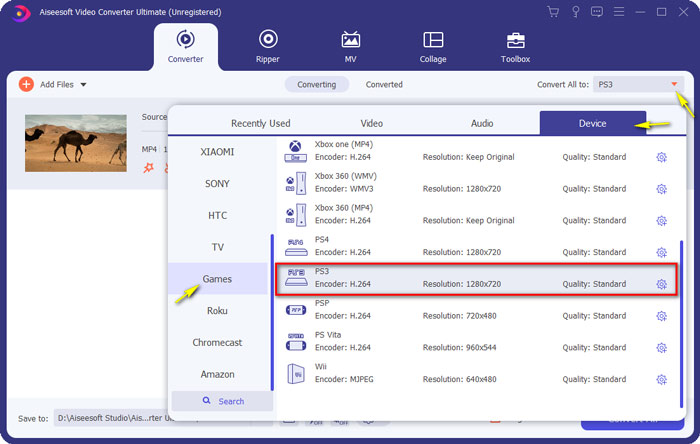Image resolution: width=700 pixels, height=444 pixels.
Task: Open settings gear for Xbox 360 (MP4)
Action: tap(662, 220)
